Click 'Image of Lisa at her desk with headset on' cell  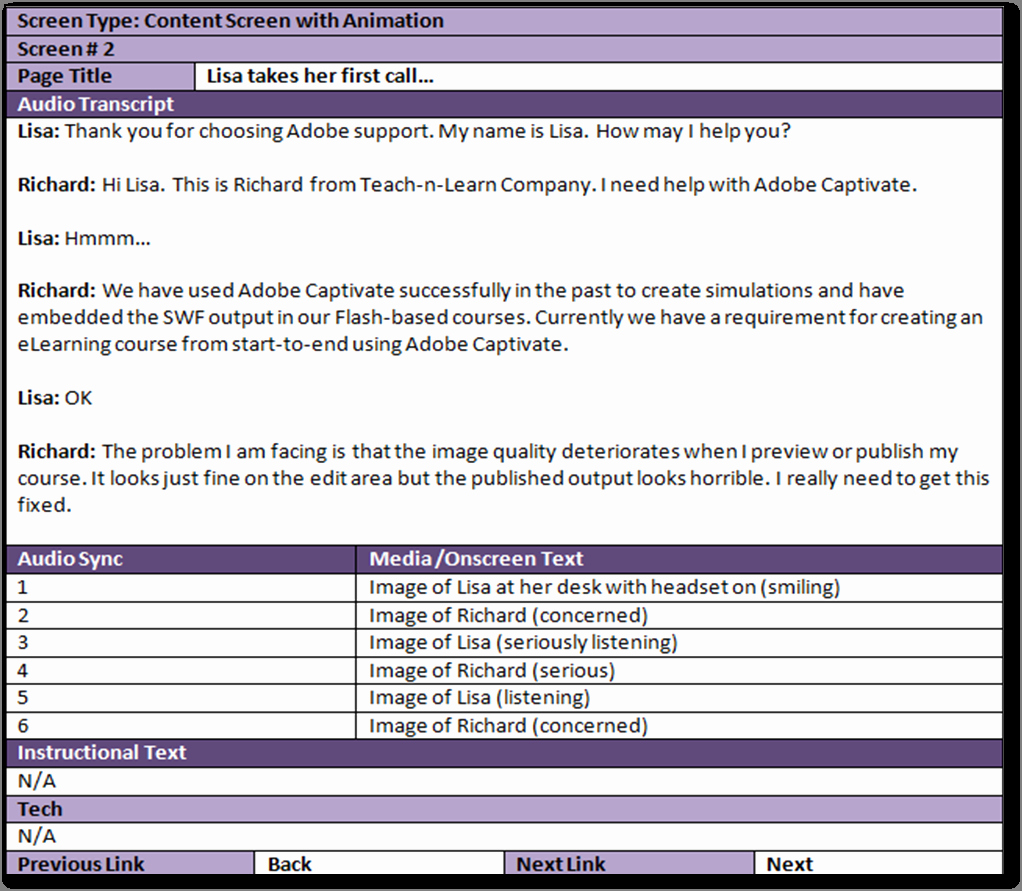(x=679, y=588)
